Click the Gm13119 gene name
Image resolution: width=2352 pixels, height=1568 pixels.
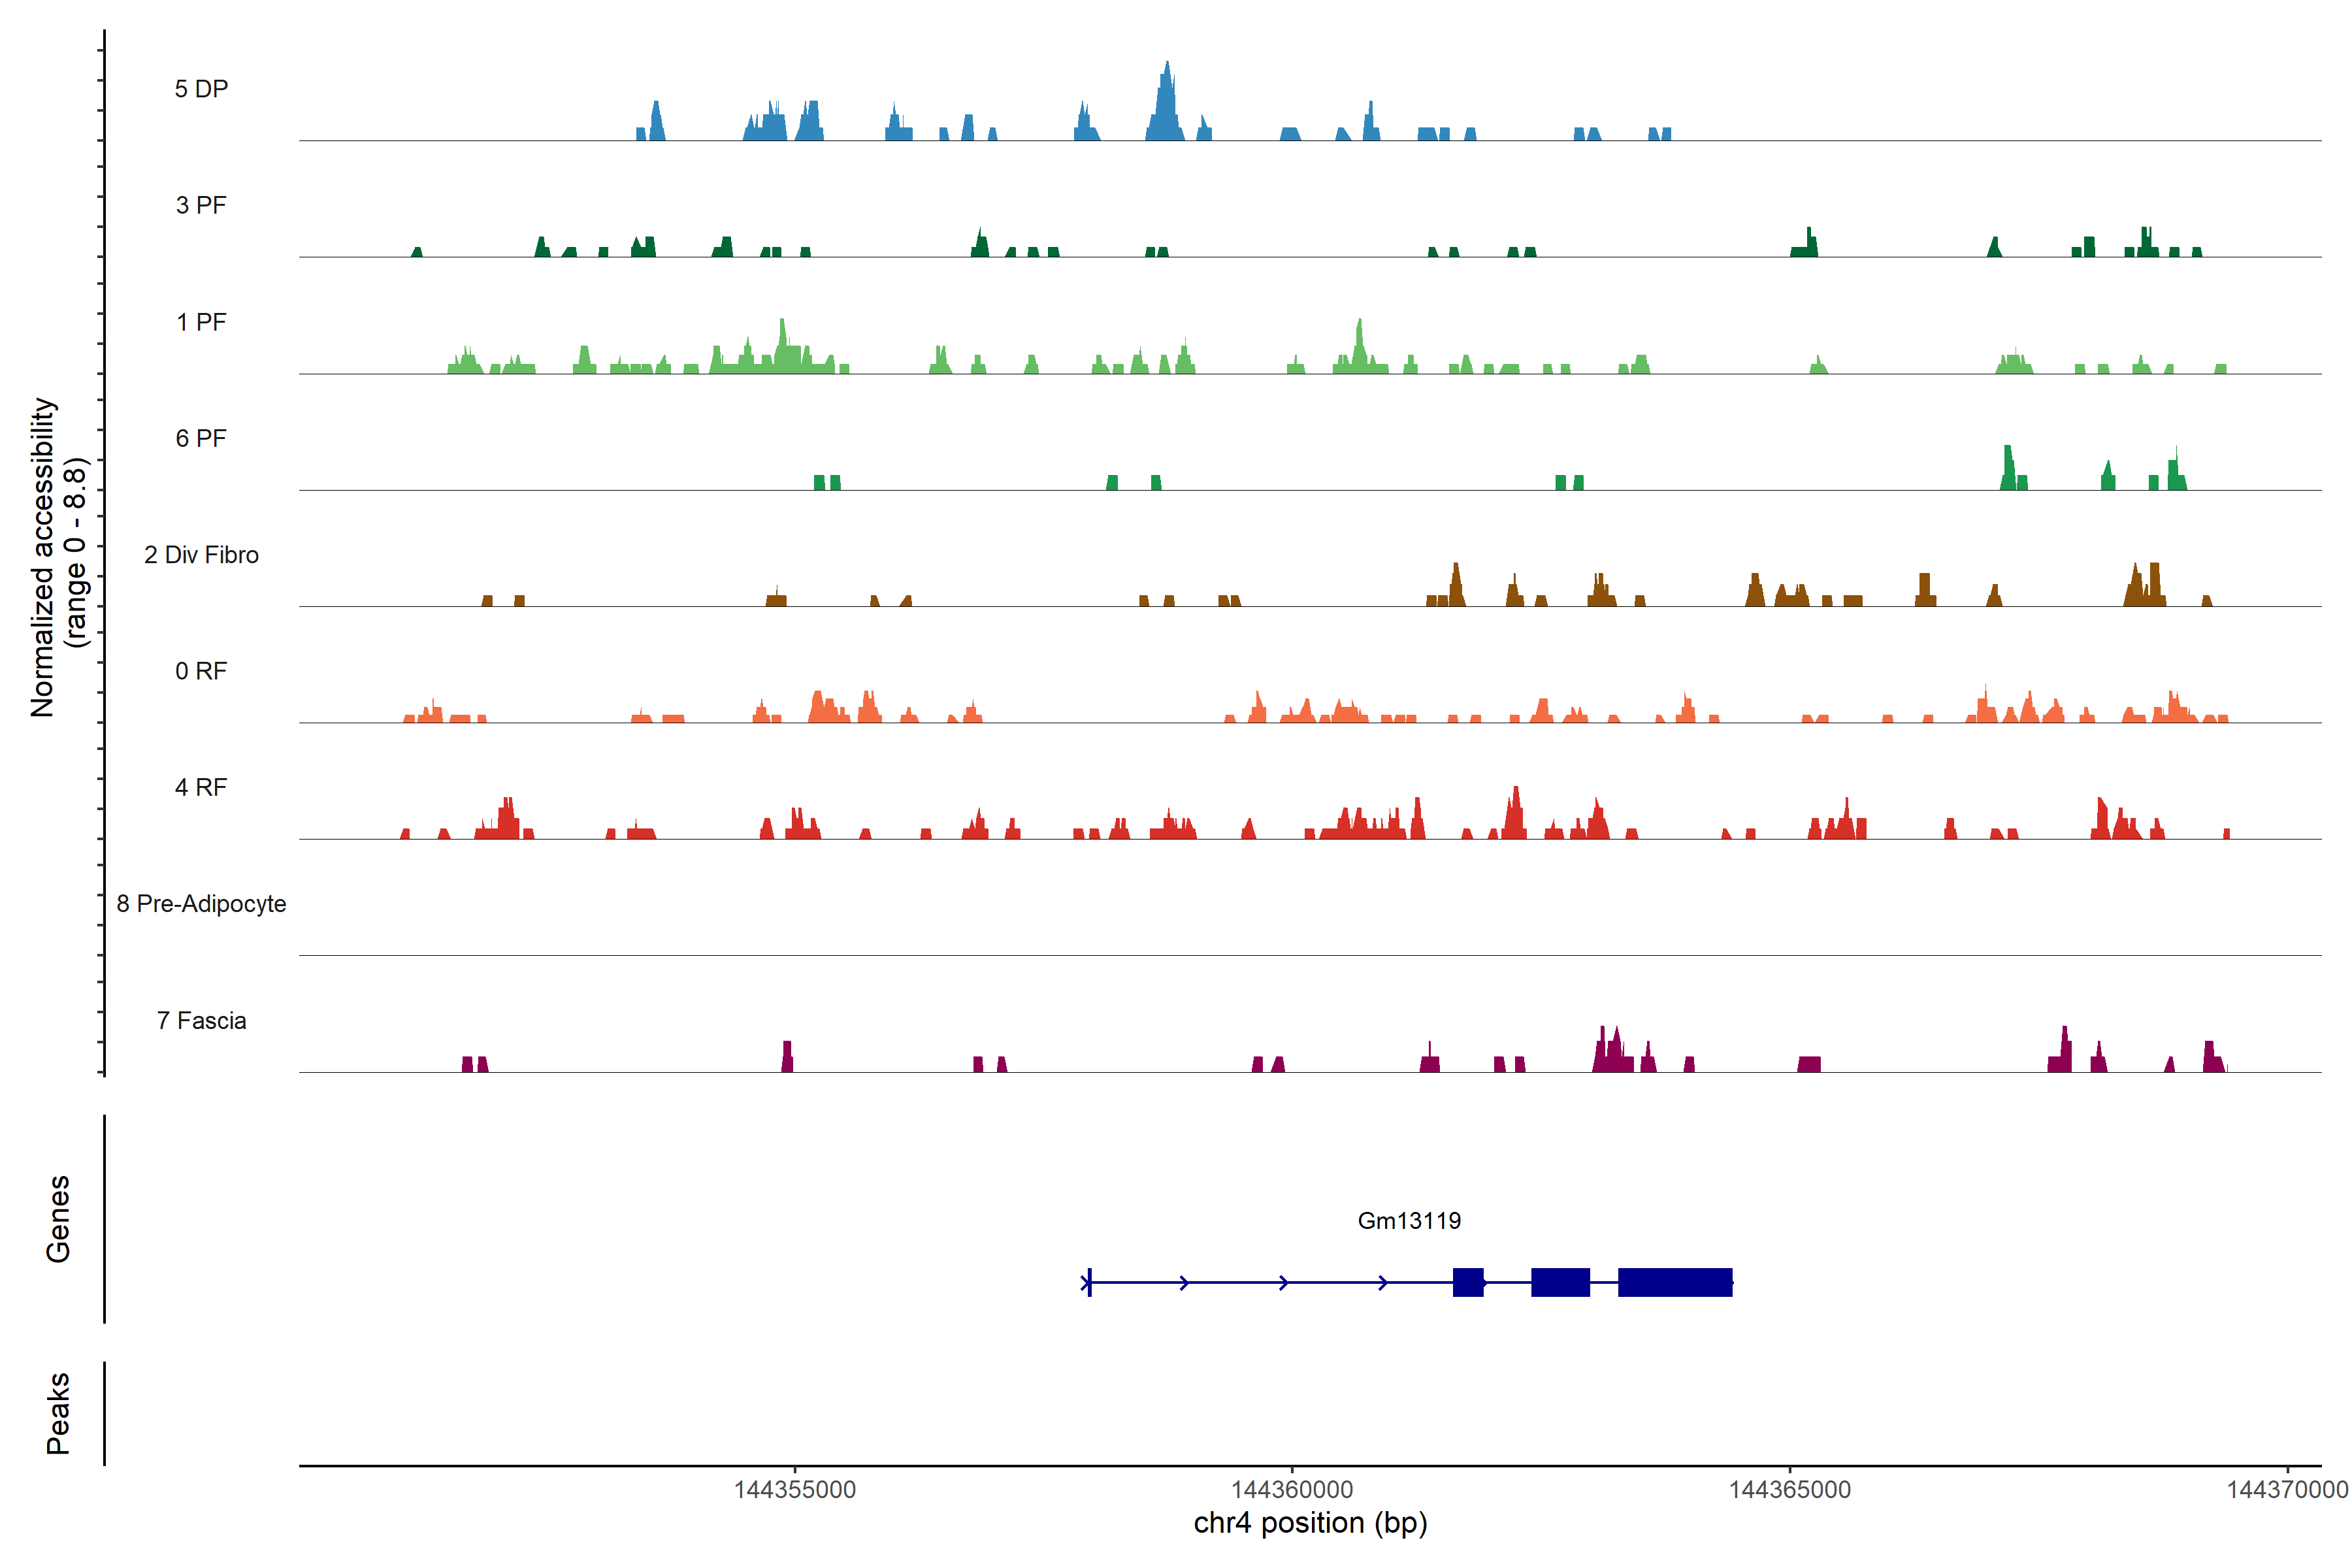point(1409,1220)
